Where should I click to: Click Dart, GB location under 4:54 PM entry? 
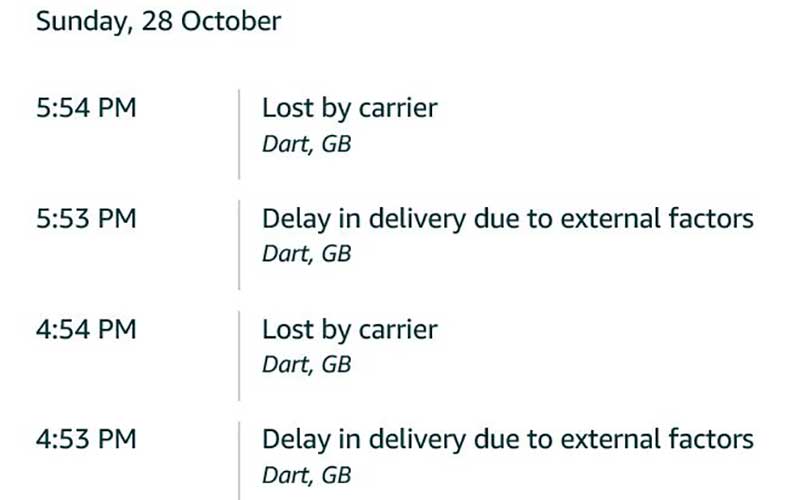306,365
